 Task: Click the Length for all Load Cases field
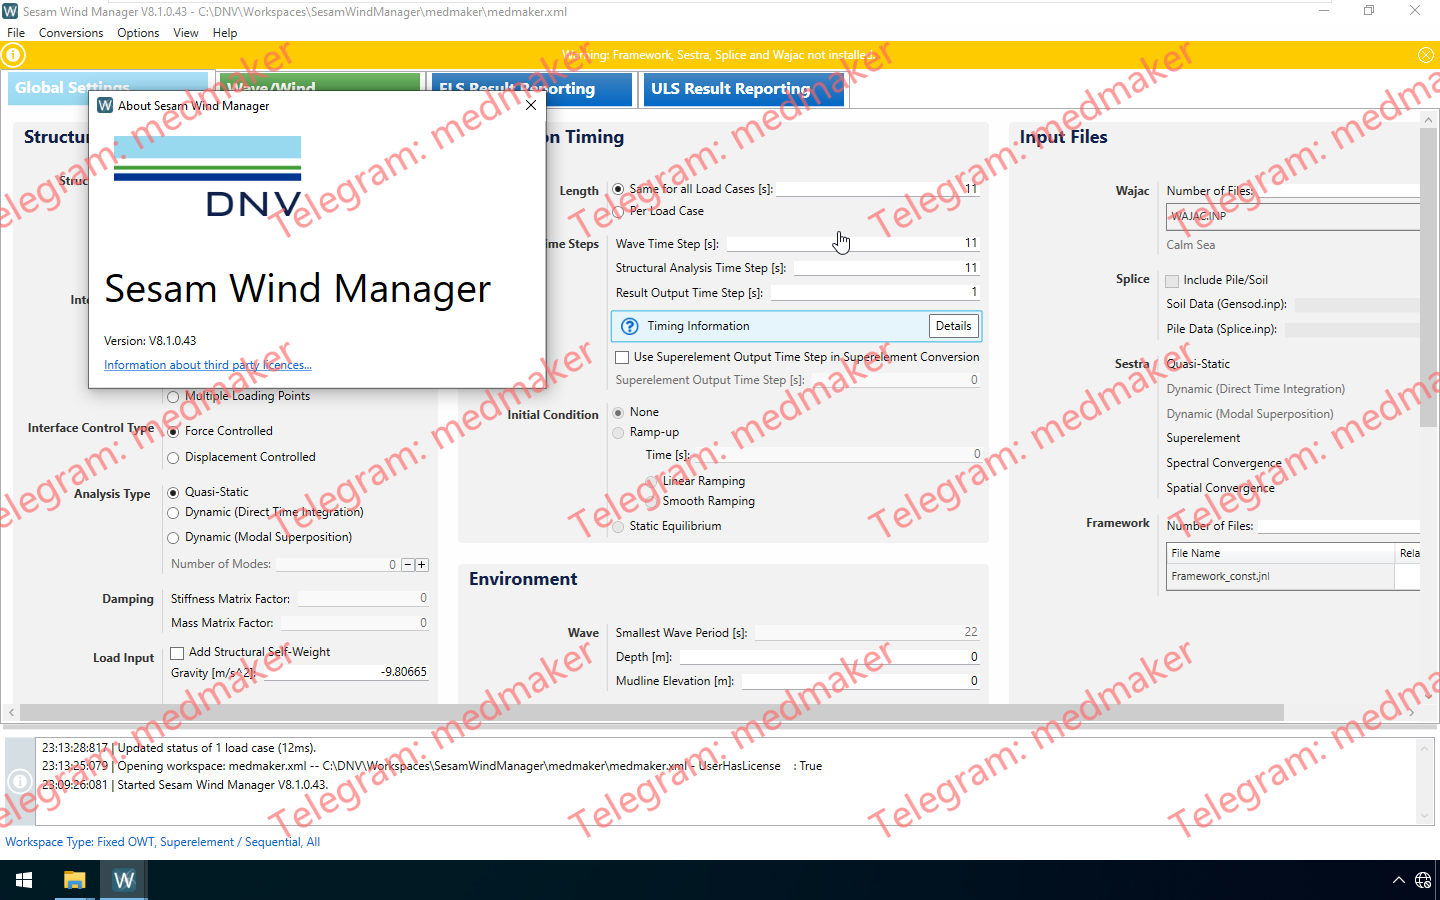[877, 189]
